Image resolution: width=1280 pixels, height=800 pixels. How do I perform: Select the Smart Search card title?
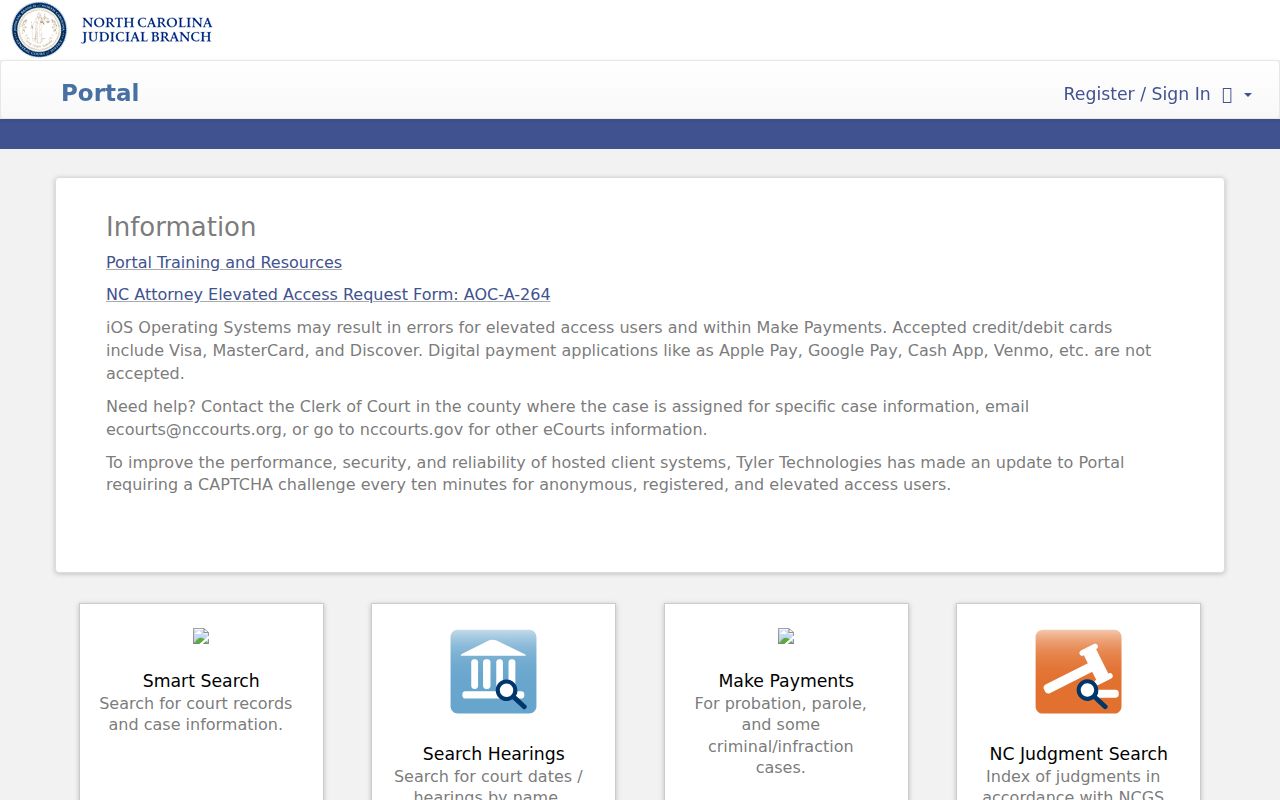point(201,681)
